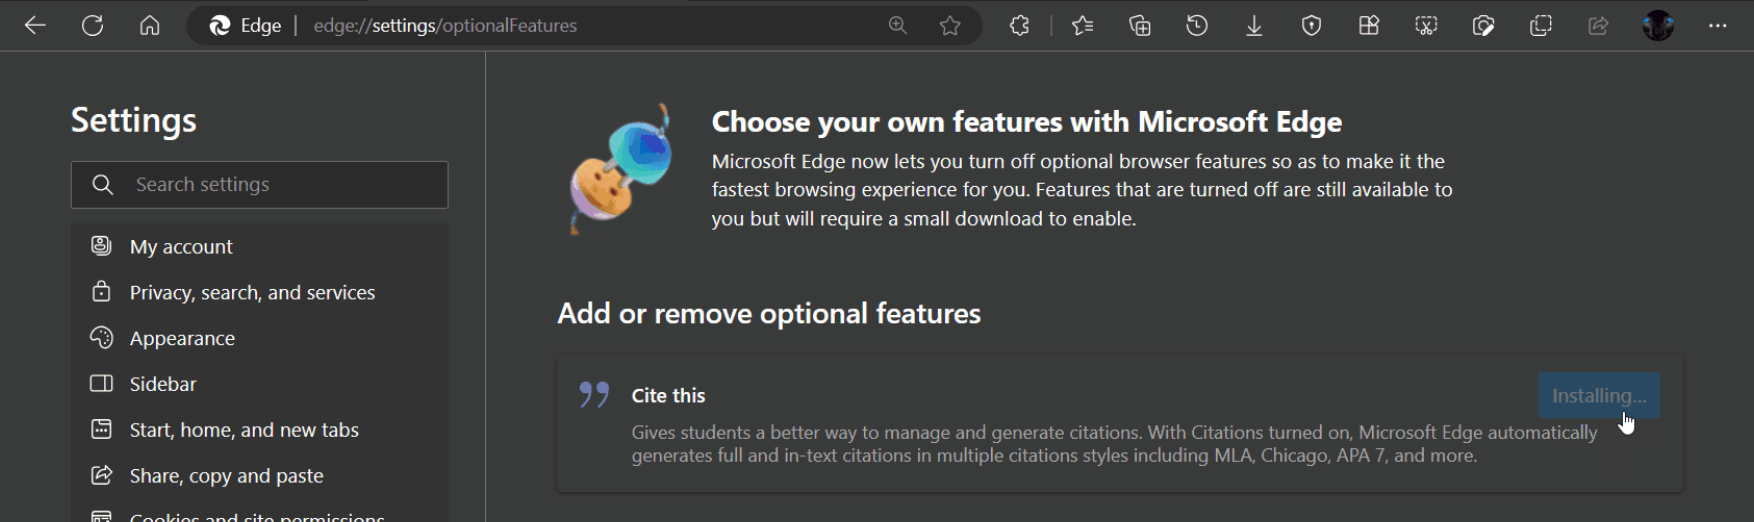
Task: Click the browser Back arrow
Action: [35, 26]
